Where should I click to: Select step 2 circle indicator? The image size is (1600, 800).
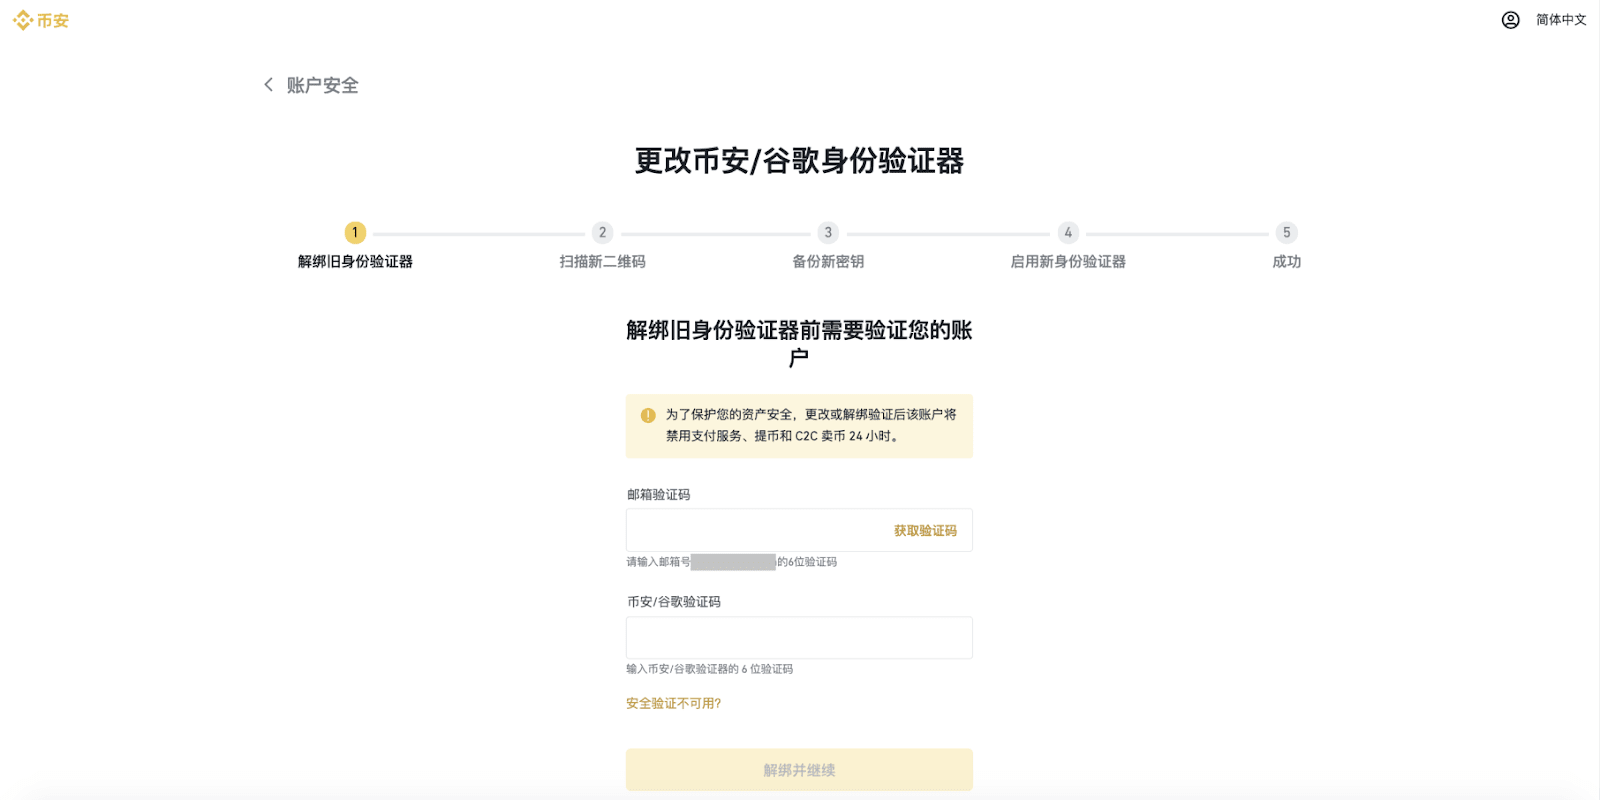(x=602, y=233)
